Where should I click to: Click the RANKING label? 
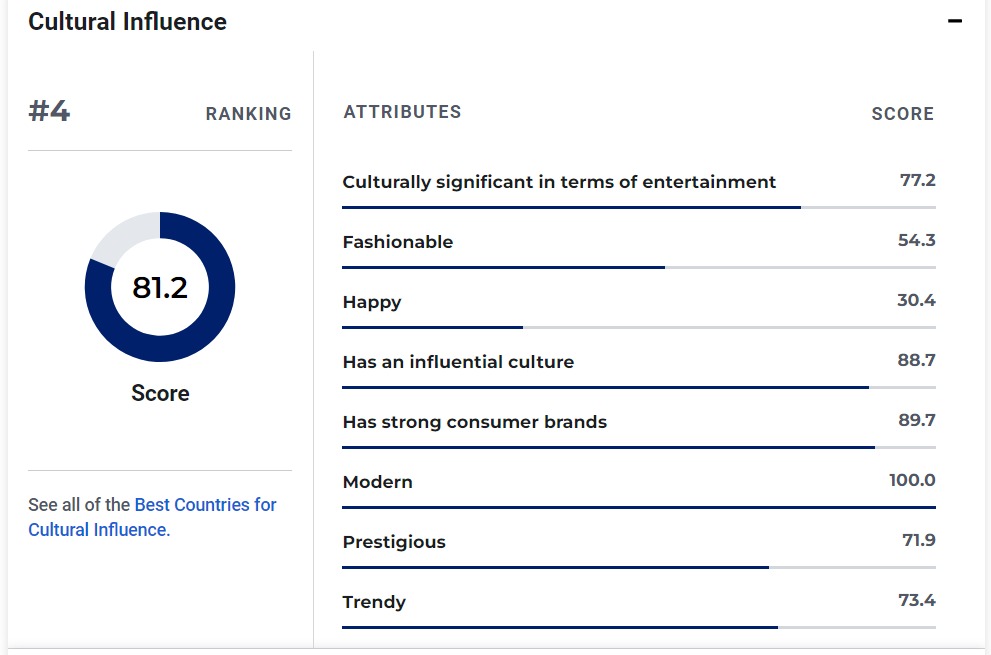click(x=248, y=114)
